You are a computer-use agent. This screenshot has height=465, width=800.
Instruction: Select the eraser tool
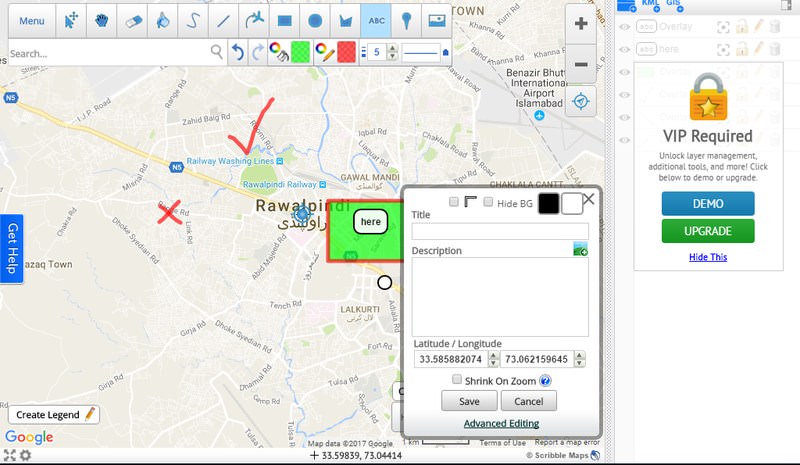(132, 21)
